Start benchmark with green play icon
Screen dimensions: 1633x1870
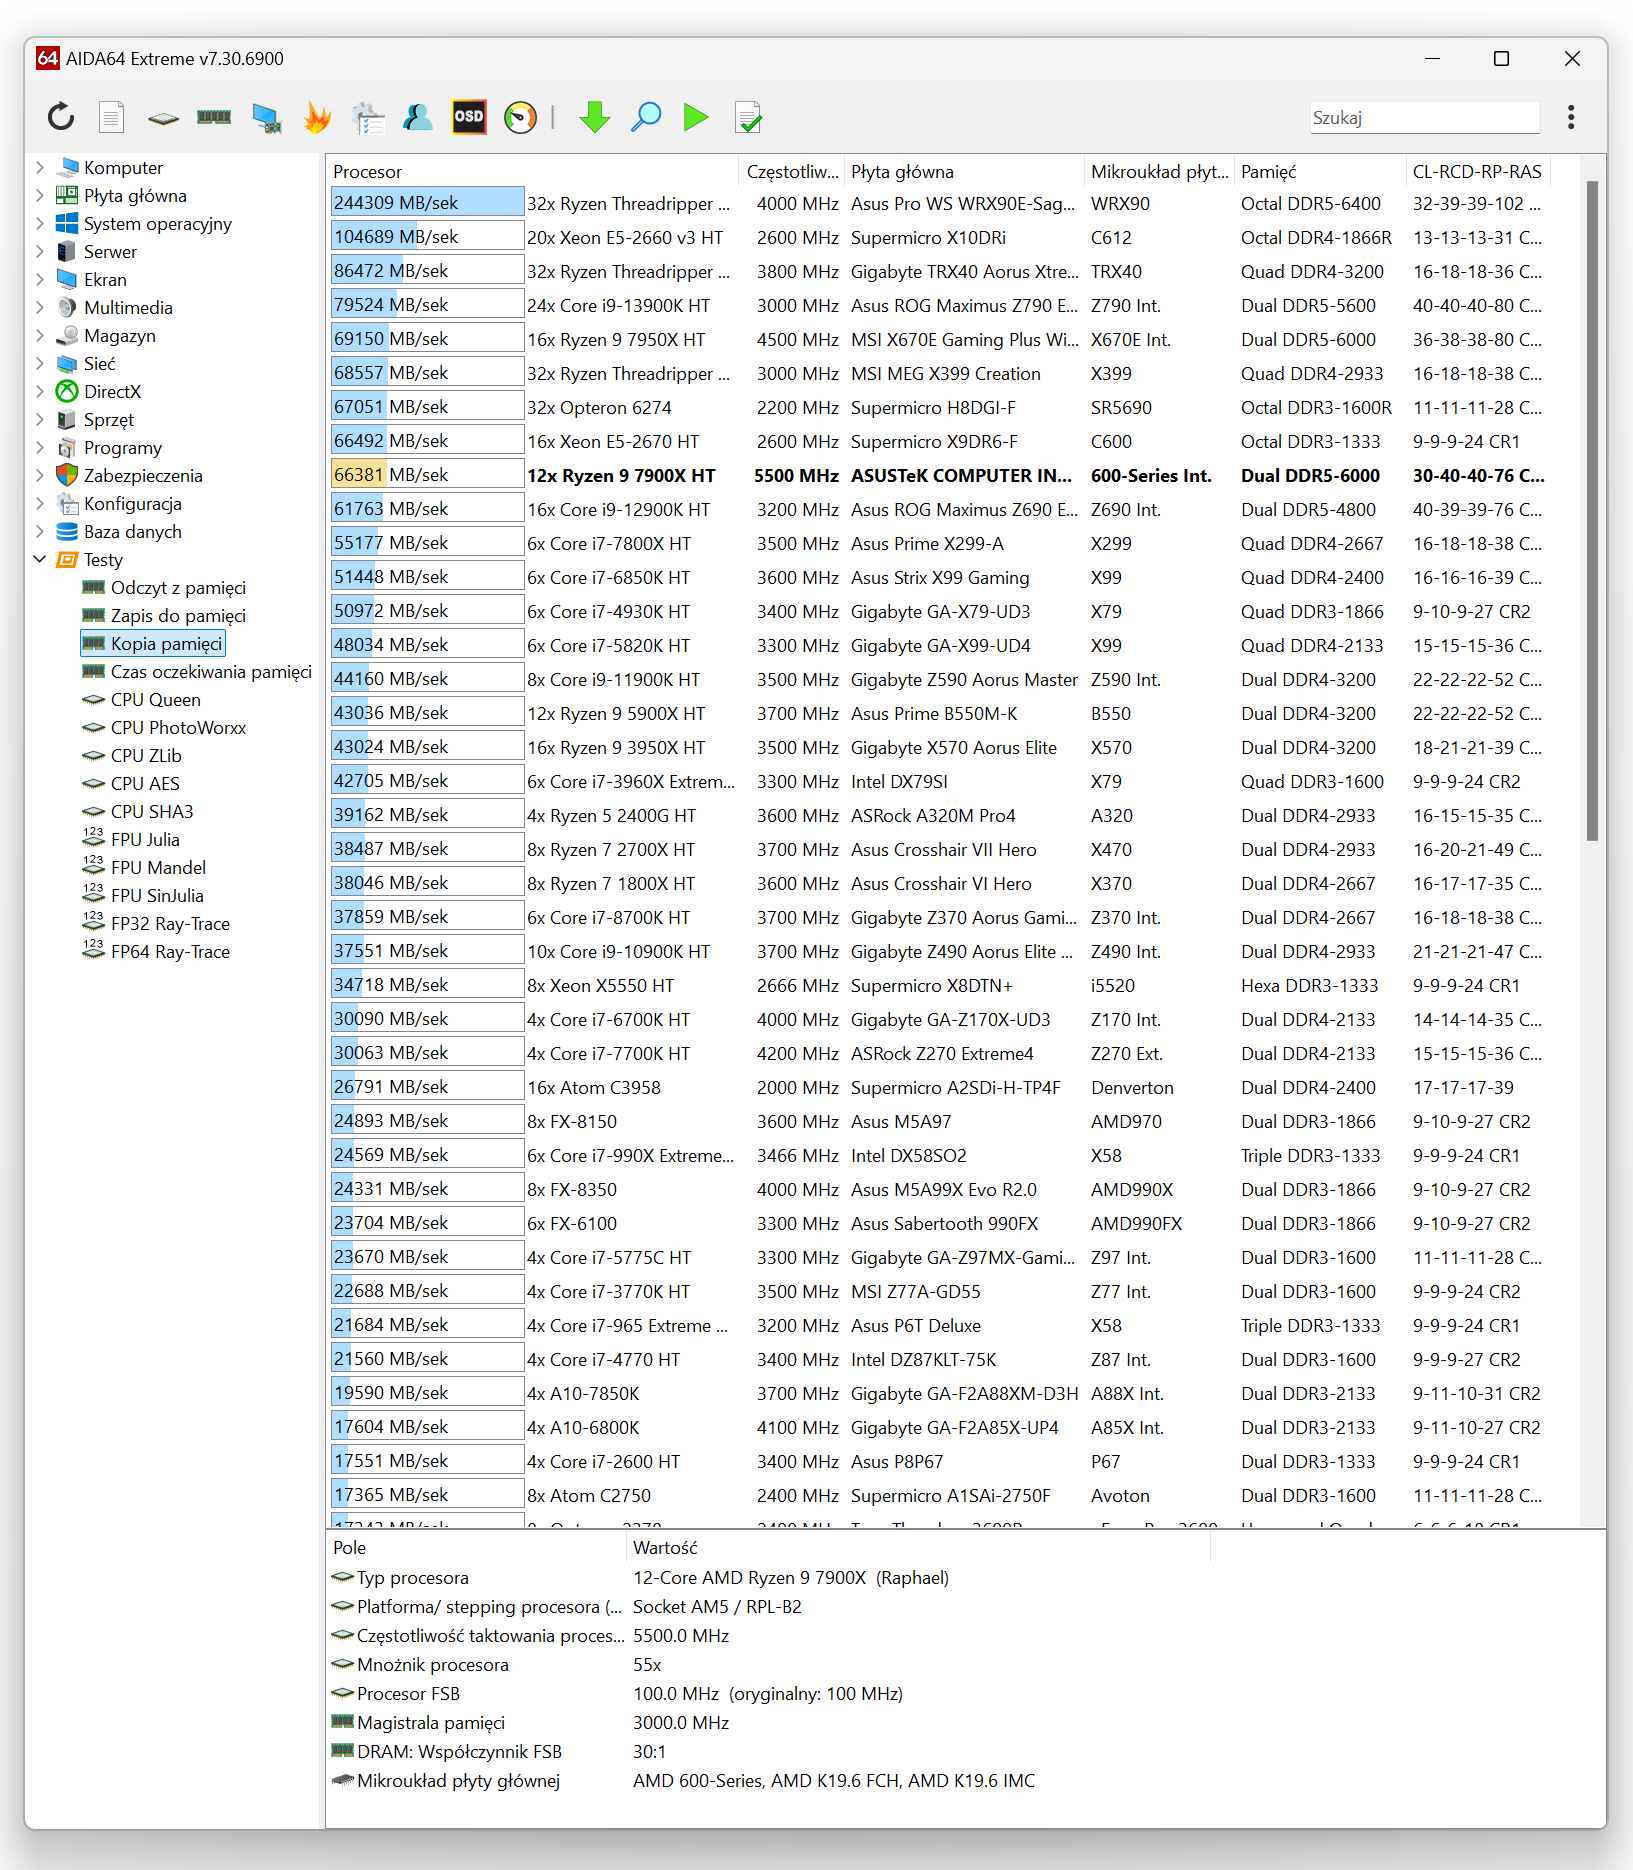(x=696, y=118)
